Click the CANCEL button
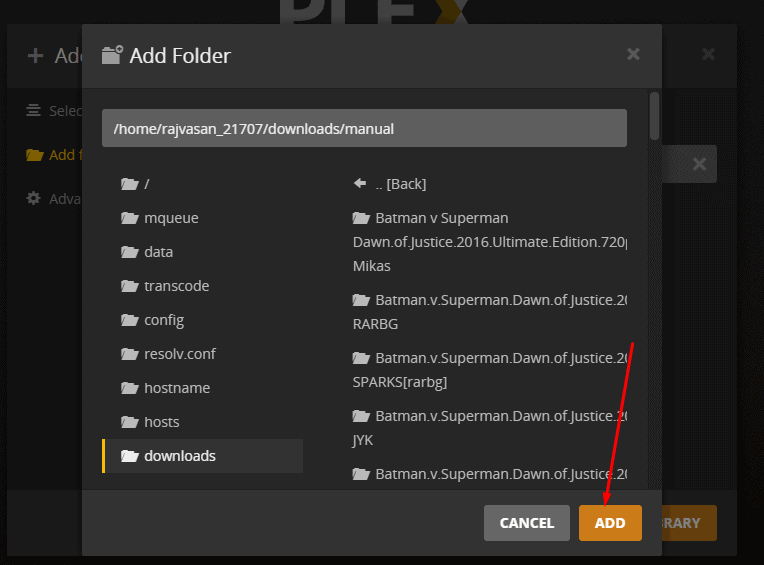Image resolution: width=764 pixels, height=565 pixels. click(526, 523)
